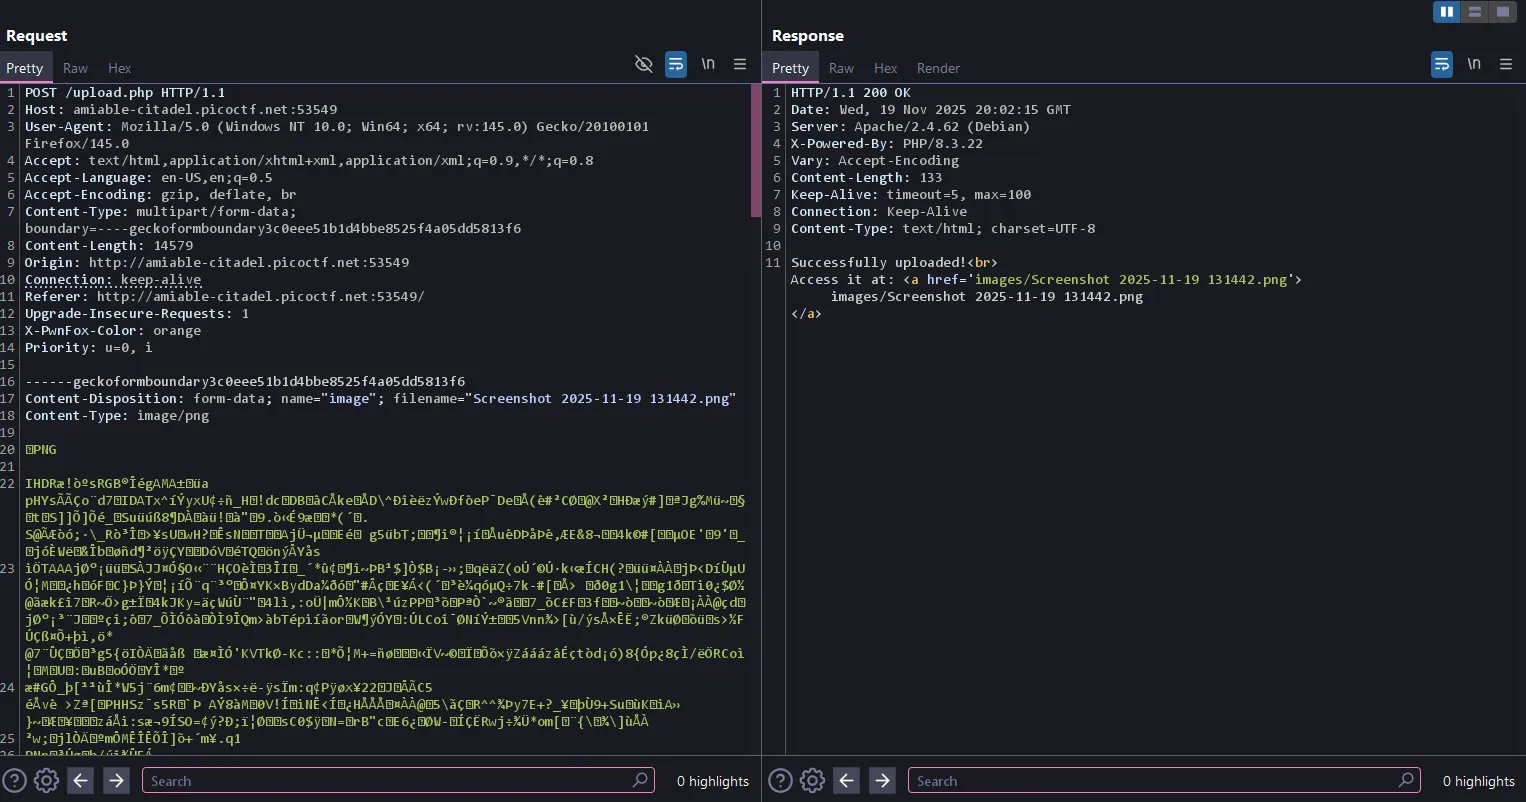This screenshot has width=1526, height=802.
Task: Open the Response search settings gear
Action: pos(812,780)
